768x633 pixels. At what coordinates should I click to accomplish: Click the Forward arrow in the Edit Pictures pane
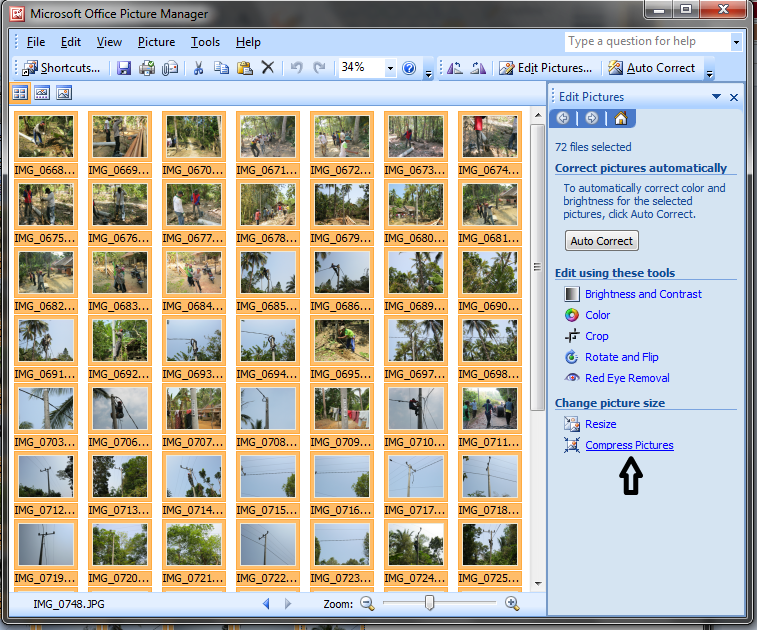(592, 118)
